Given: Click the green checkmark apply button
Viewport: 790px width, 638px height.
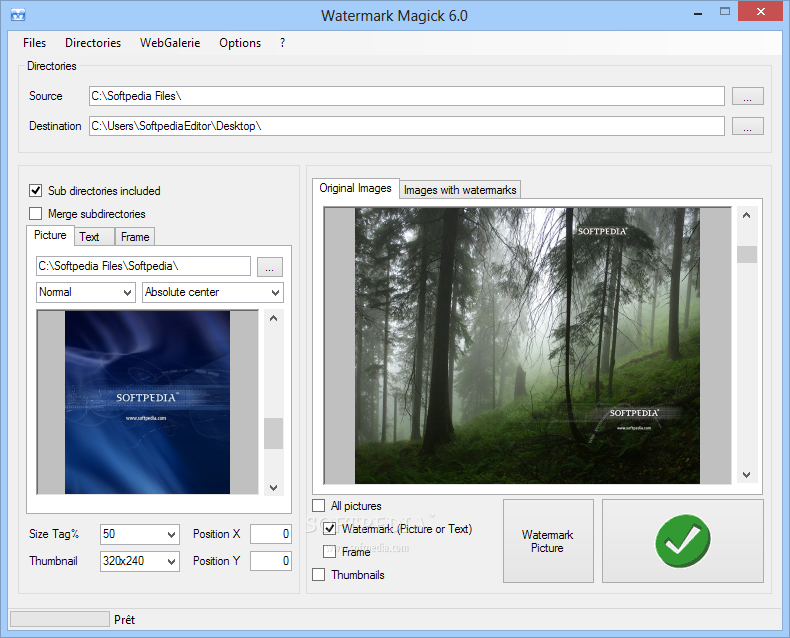Looking at the screenshot, I should pos(683,541).
